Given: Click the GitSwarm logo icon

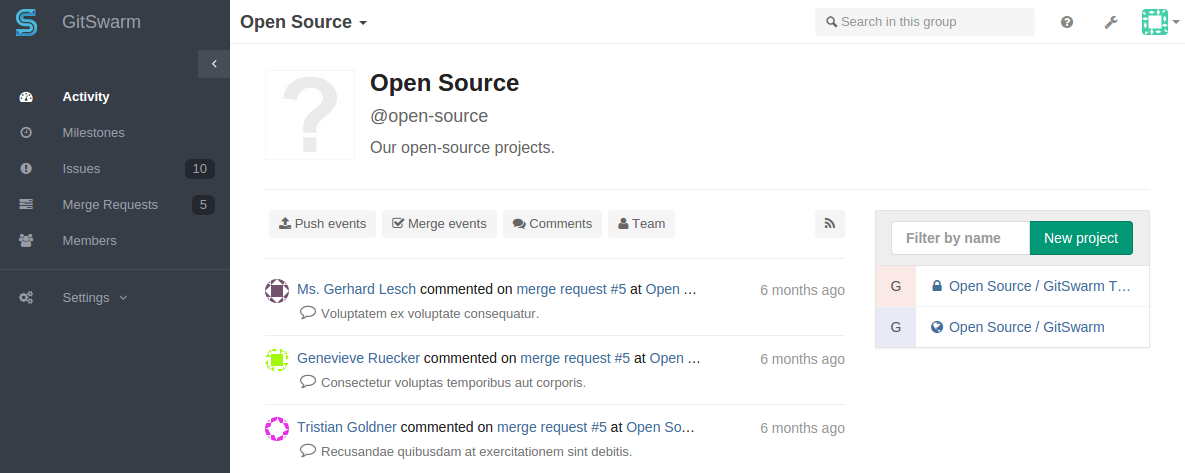Looking at the screenshot, I should 26,22.
